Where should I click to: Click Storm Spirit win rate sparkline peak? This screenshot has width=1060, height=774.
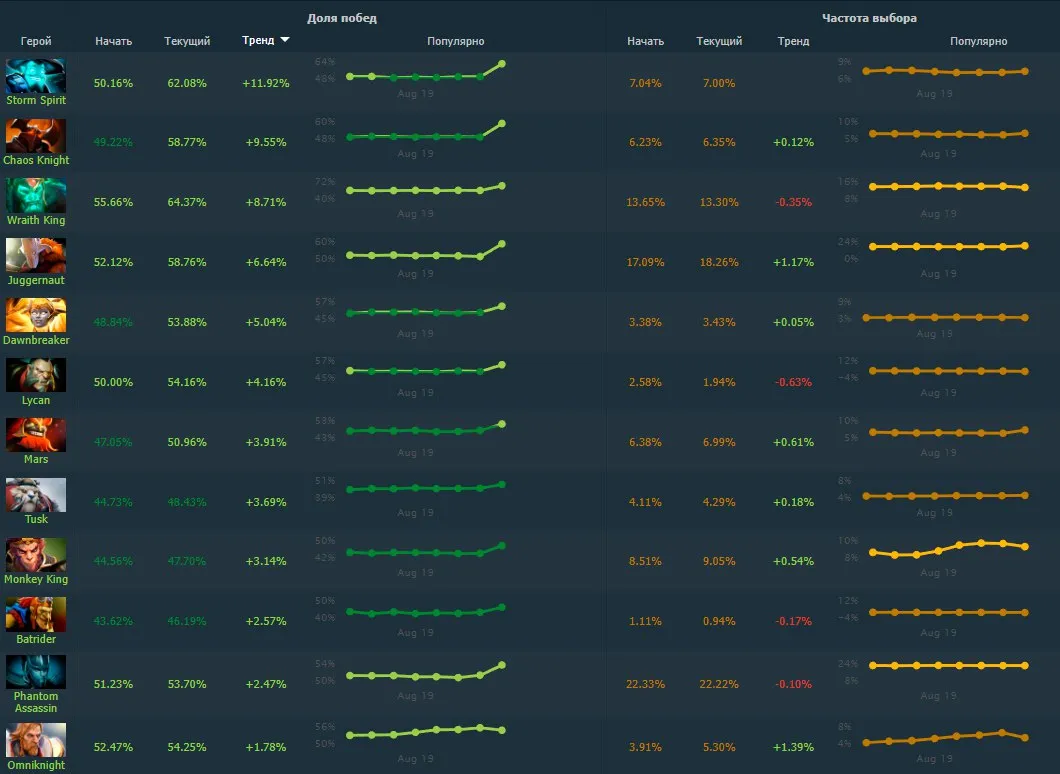pyautogui.click(x=502, y=64)
